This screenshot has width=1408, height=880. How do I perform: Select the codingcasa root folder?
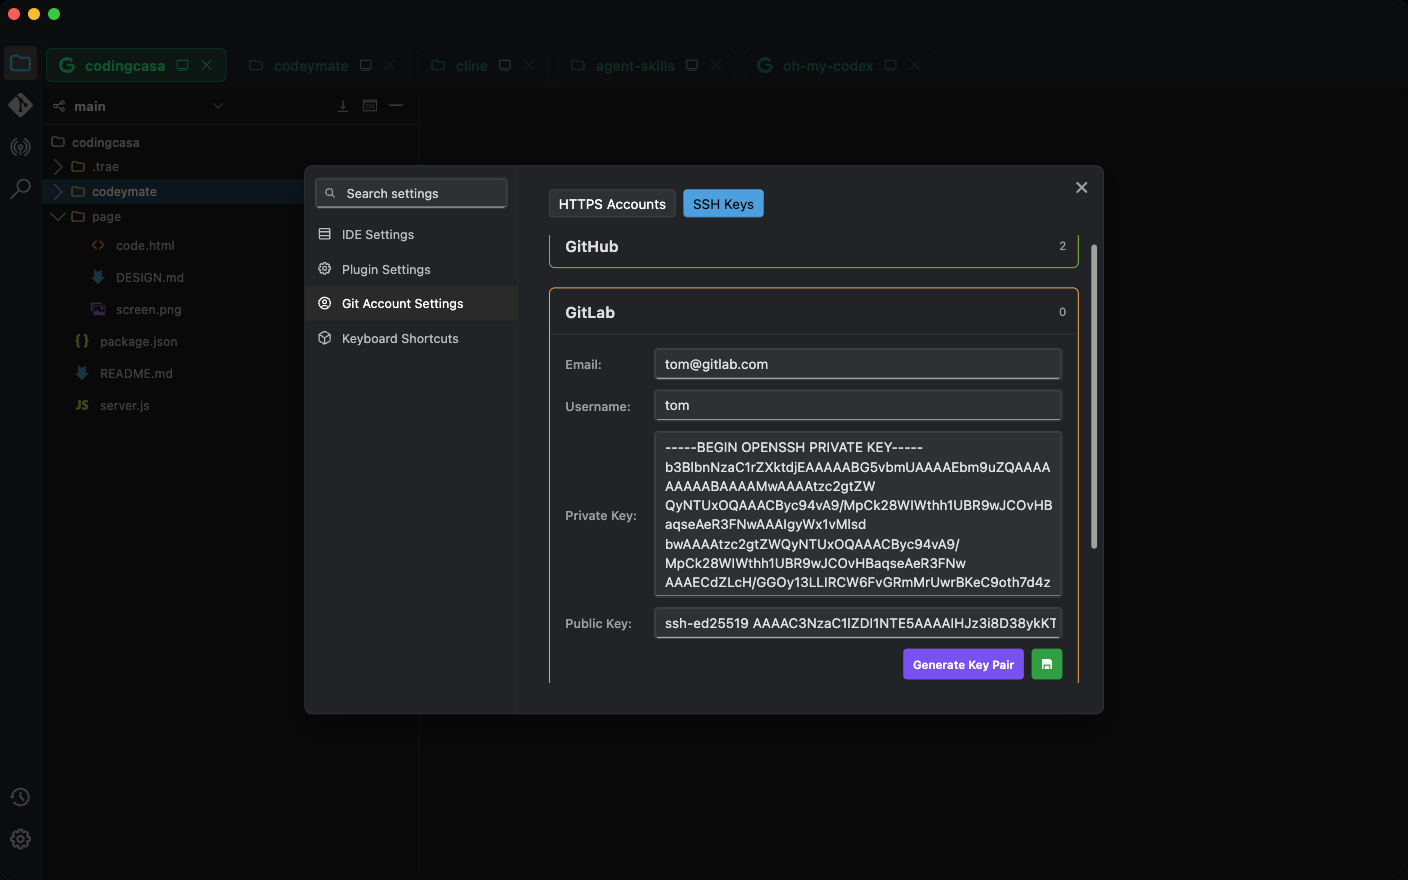pos(105,142)
